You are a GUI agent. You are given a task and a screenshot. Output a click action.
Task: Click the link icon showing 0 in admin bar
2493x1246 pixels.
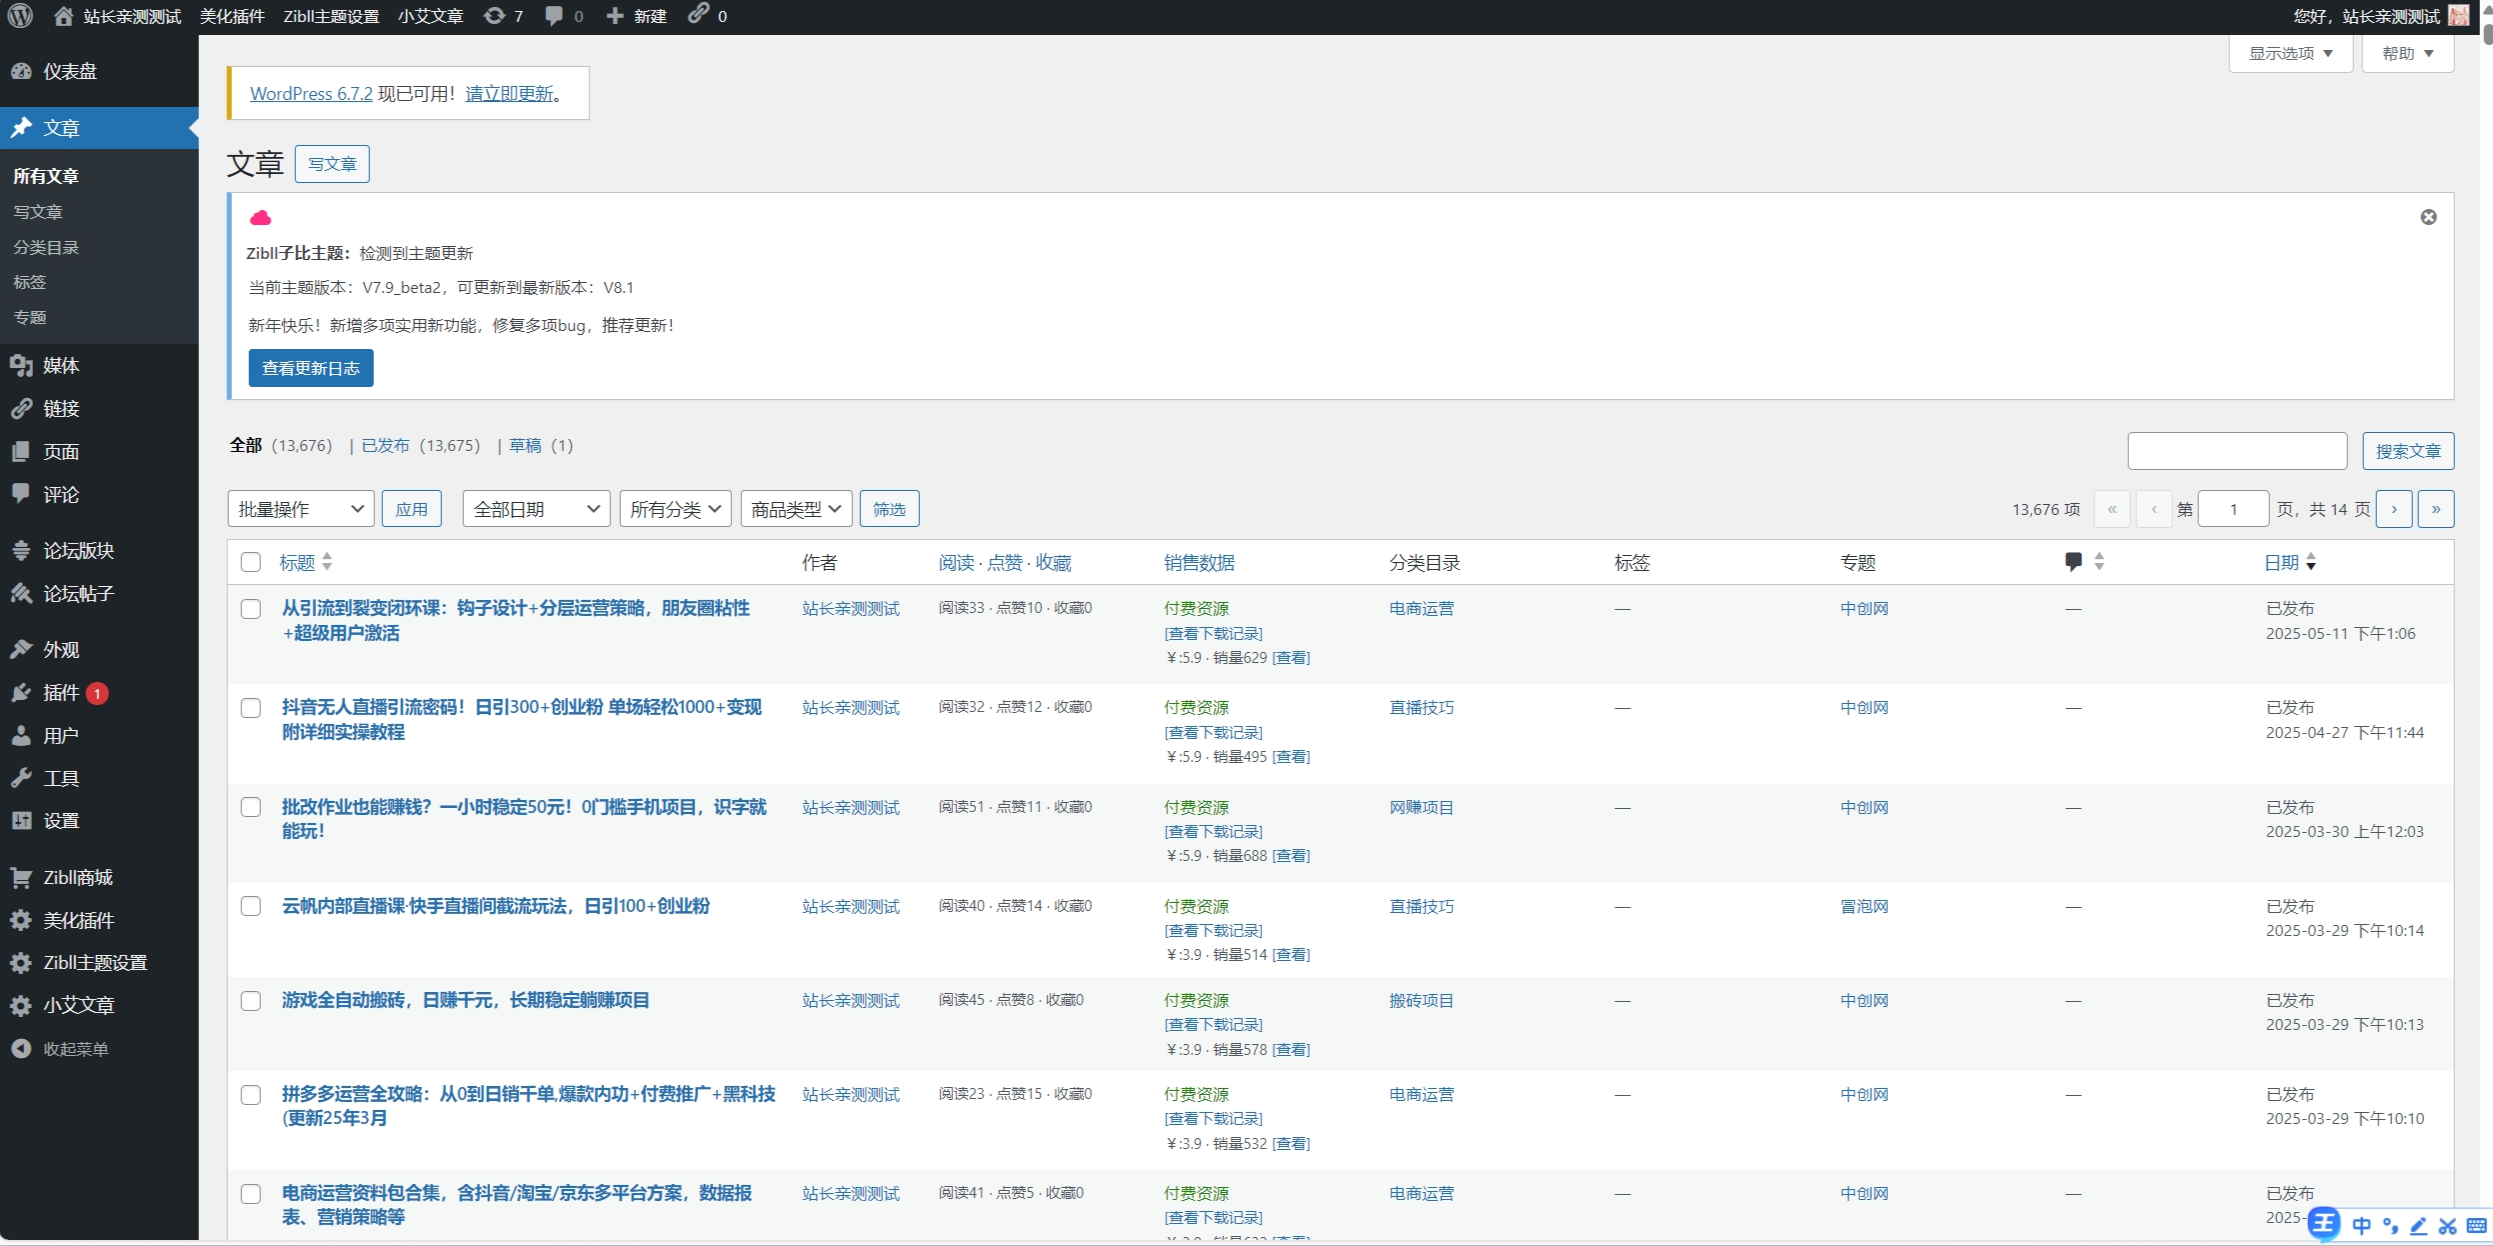click(698, 14)
